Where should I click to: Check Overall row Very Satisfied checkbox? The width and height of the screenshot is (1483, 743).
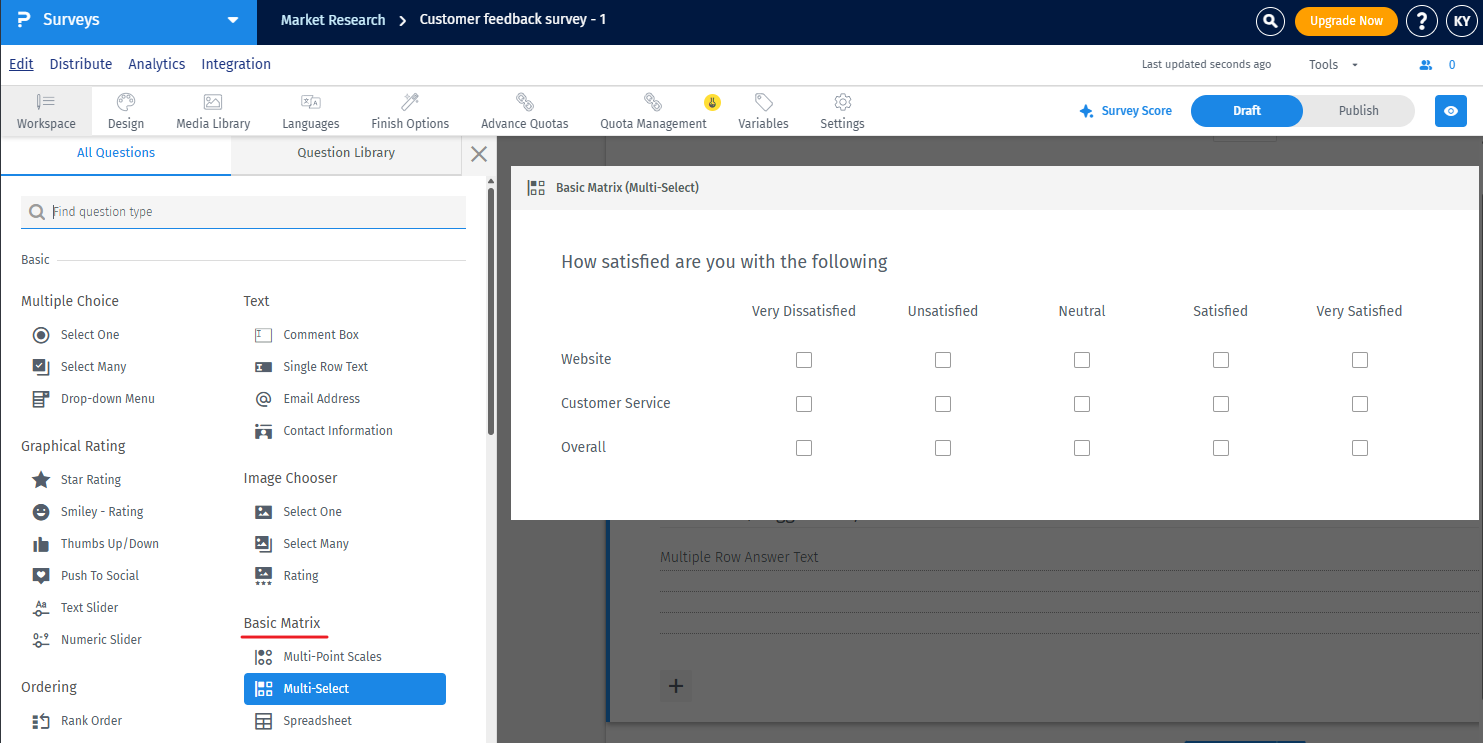click(x=1360, y=448)
